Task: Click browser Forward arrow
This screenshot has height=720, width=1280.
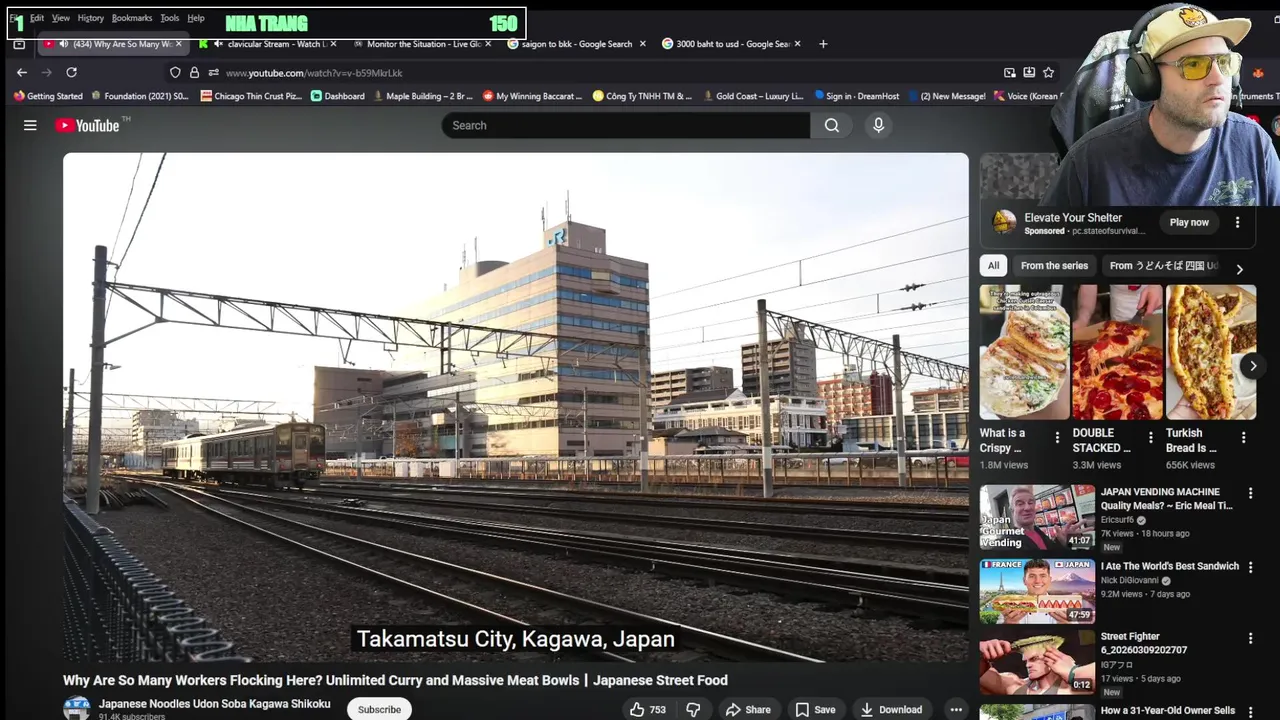Action: [x=46, y=72]
